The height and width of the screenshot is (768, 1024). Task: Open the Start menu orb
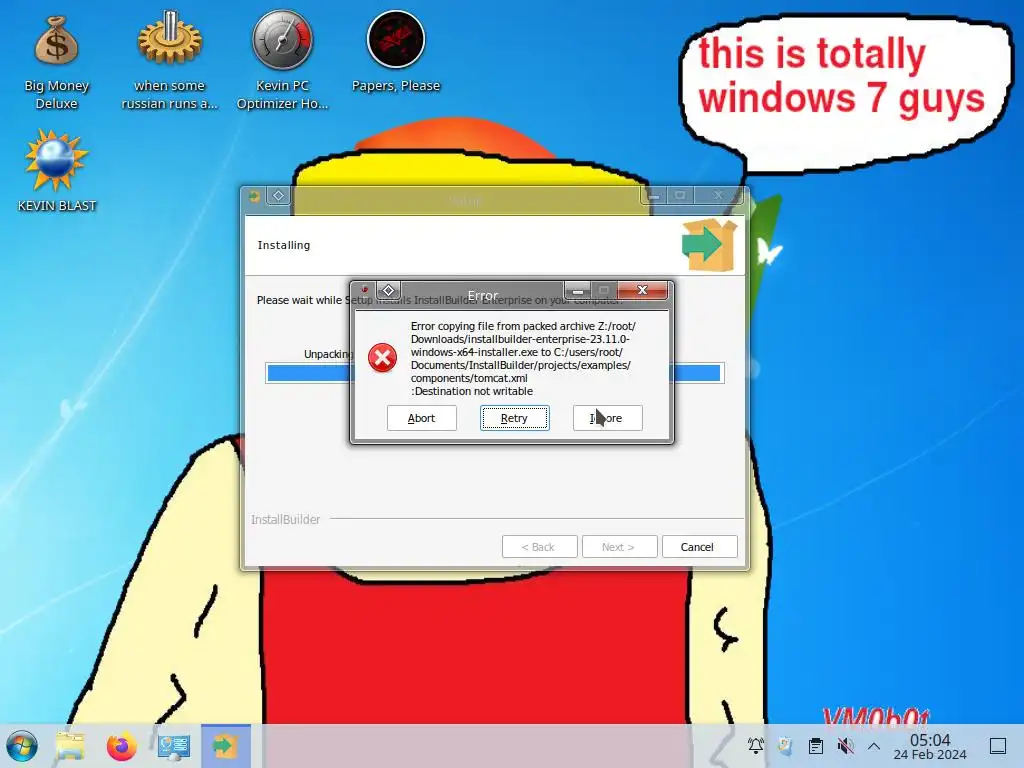coord(22,746)
